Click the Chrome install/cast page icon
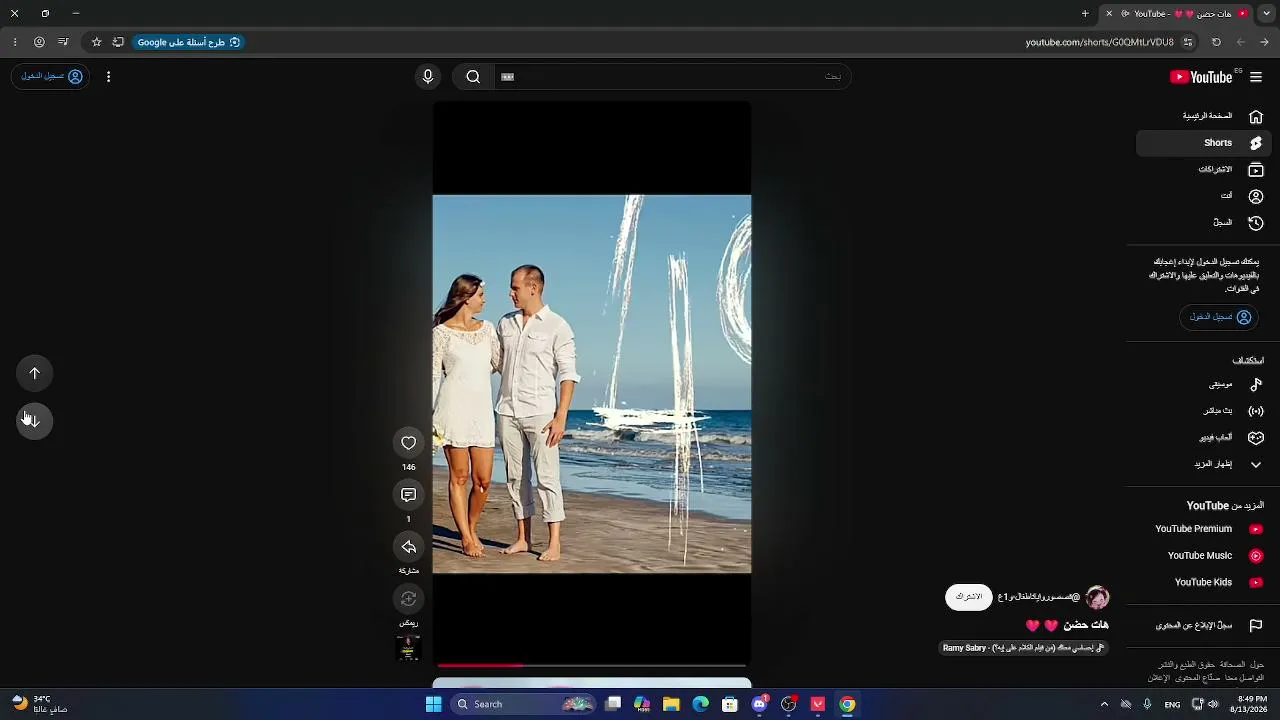 (x=118, y=42)
